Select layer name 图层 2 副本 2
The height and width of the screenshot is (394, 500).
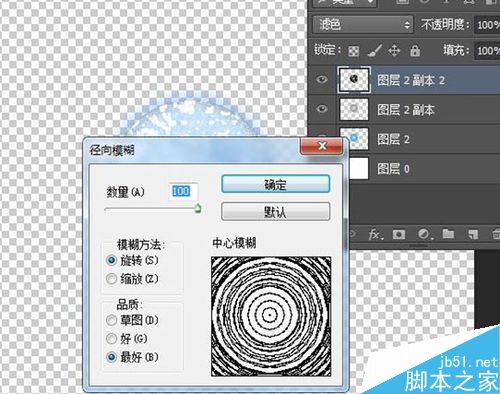tap(411, 80)
